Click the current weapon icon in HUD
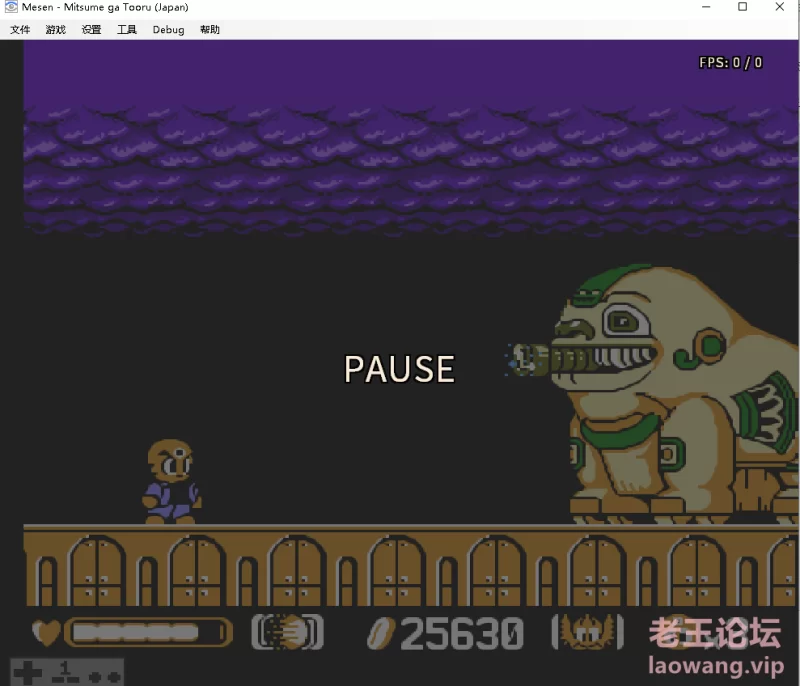This screenshot has width=800, height=686. (x=287, y=632)
